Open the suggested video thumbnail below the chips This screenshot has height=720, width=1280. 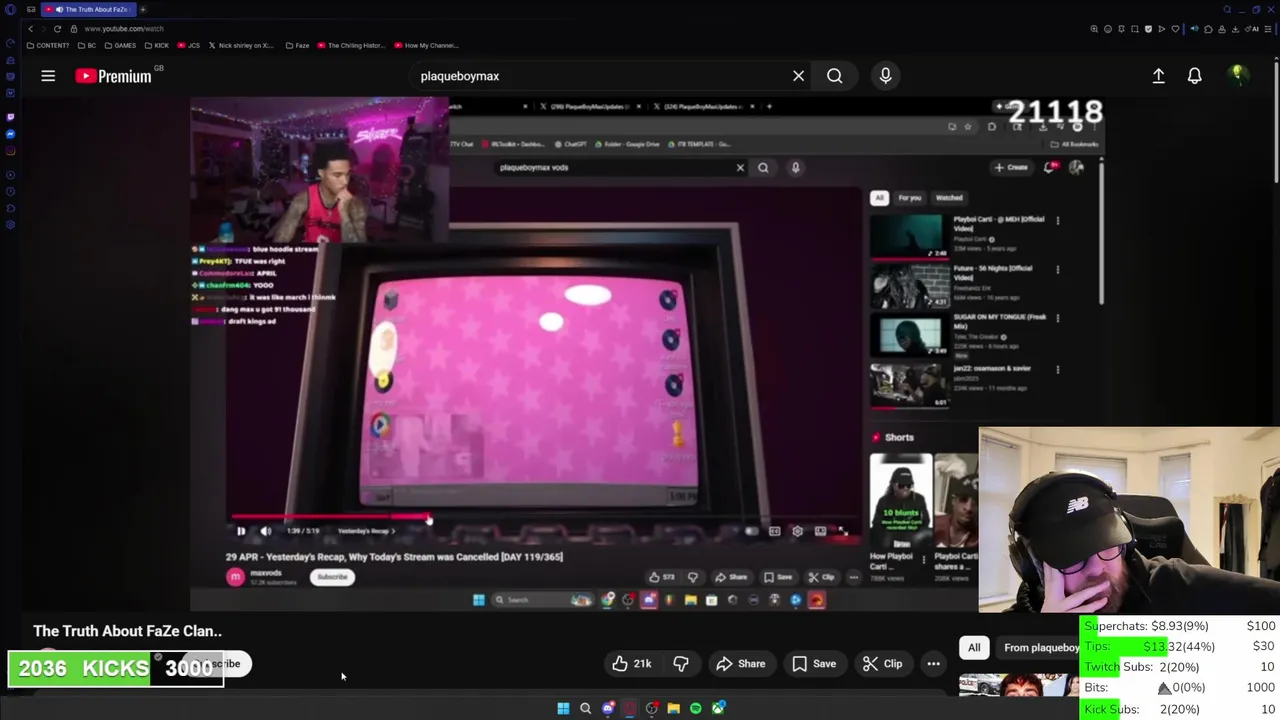click(1019, 685)
